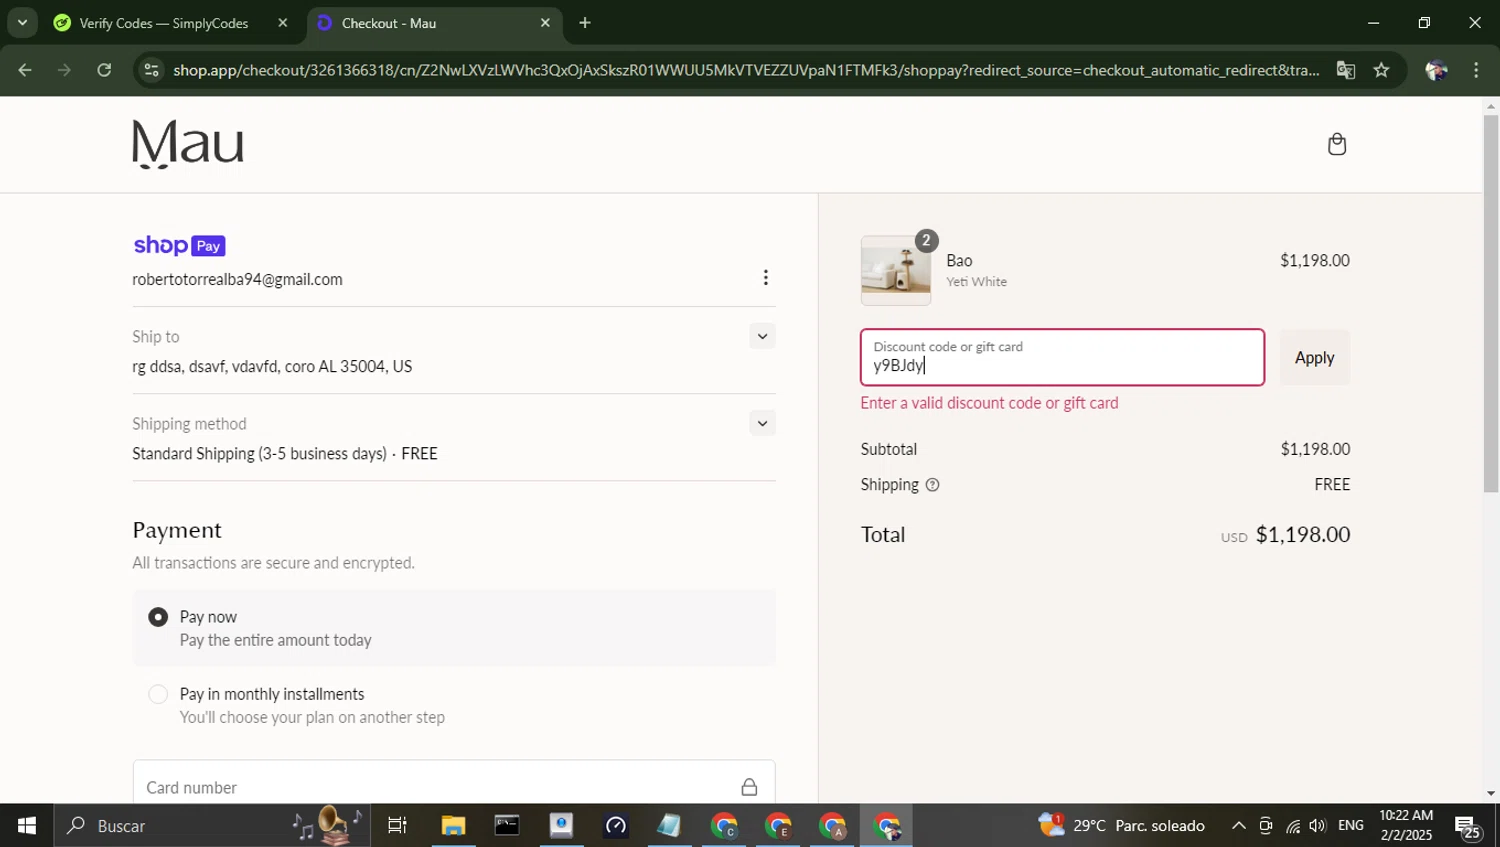1500x847 pixels.
Task: Open Windows Start menu
Action: click(x=26, y=826)
